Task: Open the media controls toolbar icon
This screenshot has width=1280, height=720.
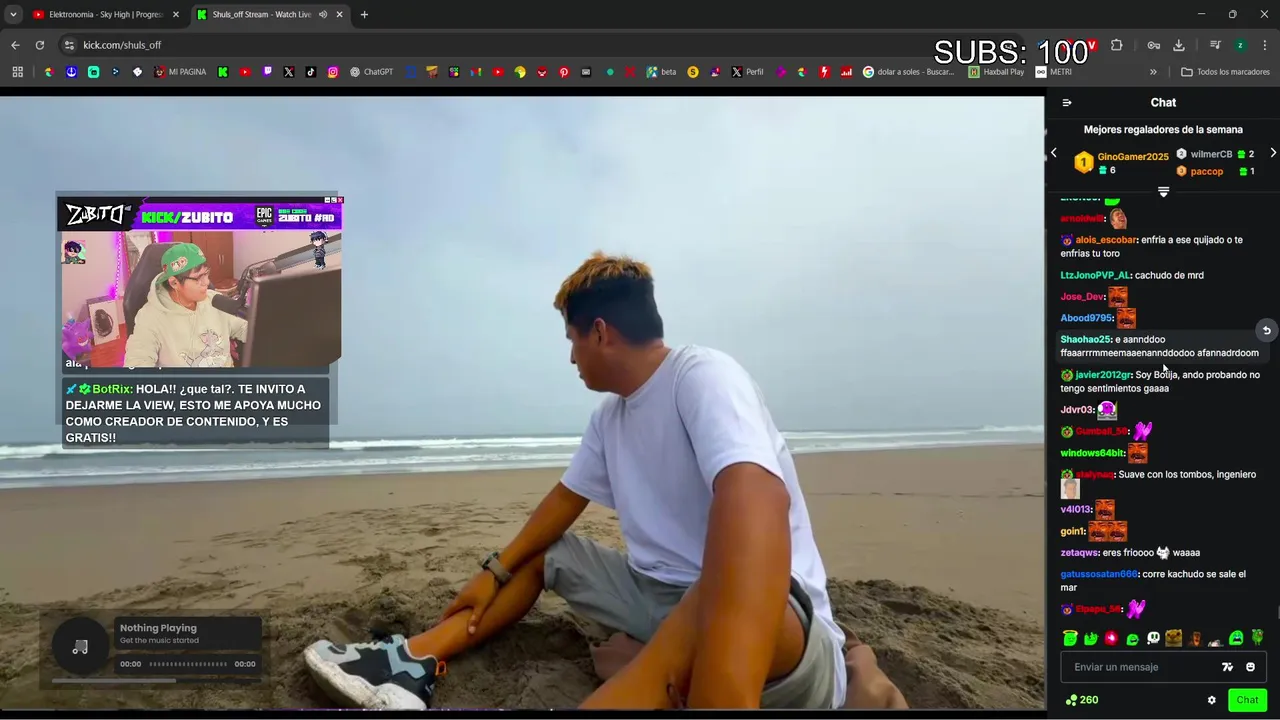Action: coord(1215,45)
